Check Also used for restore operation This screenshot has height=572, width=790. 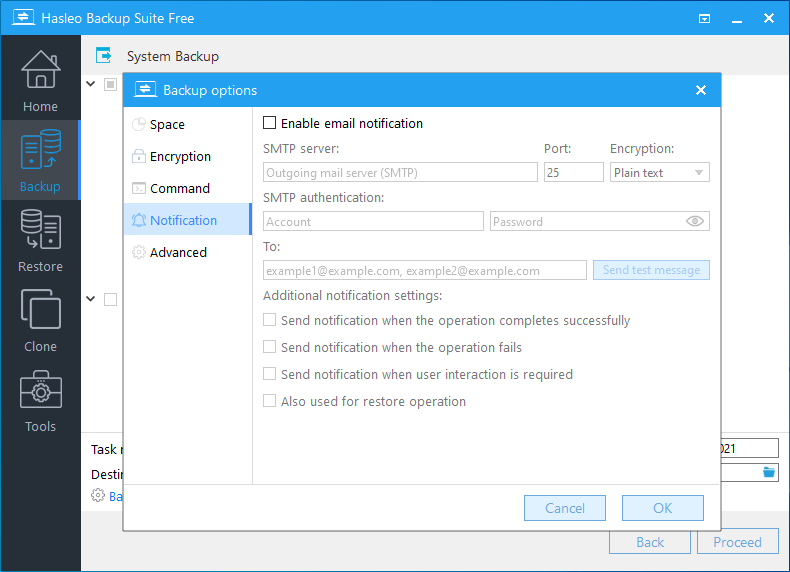[x=270, y=401]
